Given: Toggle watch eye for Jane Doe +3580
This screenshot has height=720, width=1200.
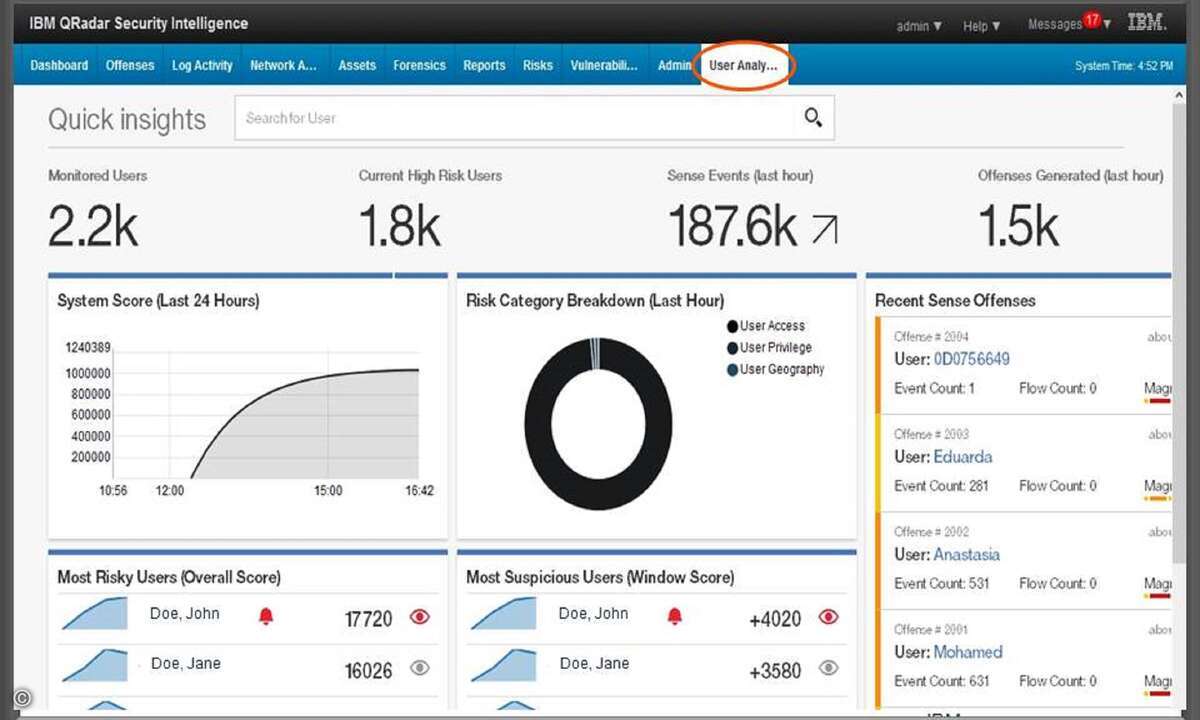Looking at the screenshot, I should pos(828,668).
